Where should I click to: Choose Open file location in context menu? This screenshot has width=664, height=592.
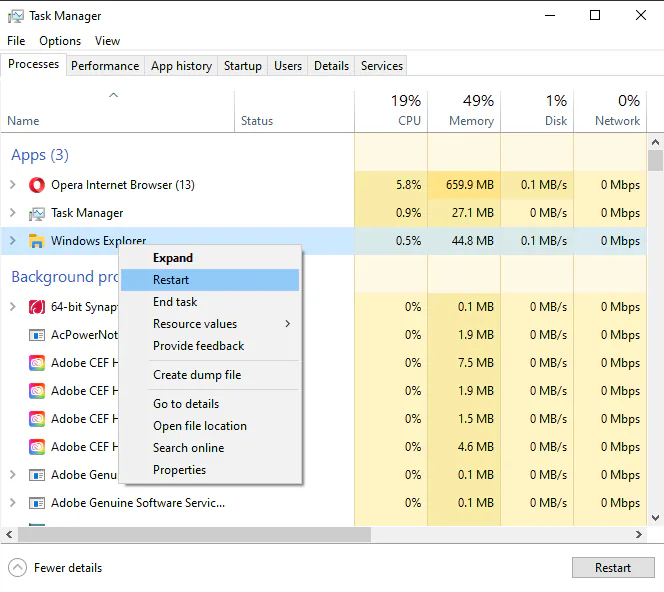pyautogui.click(x=210, y=426)
